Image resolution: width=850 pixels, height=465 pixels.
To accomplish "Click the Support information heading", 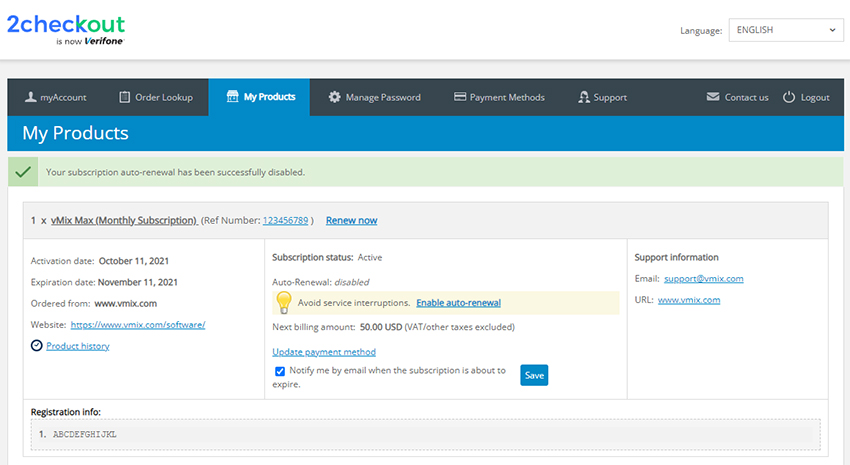I will click(677, 257).
